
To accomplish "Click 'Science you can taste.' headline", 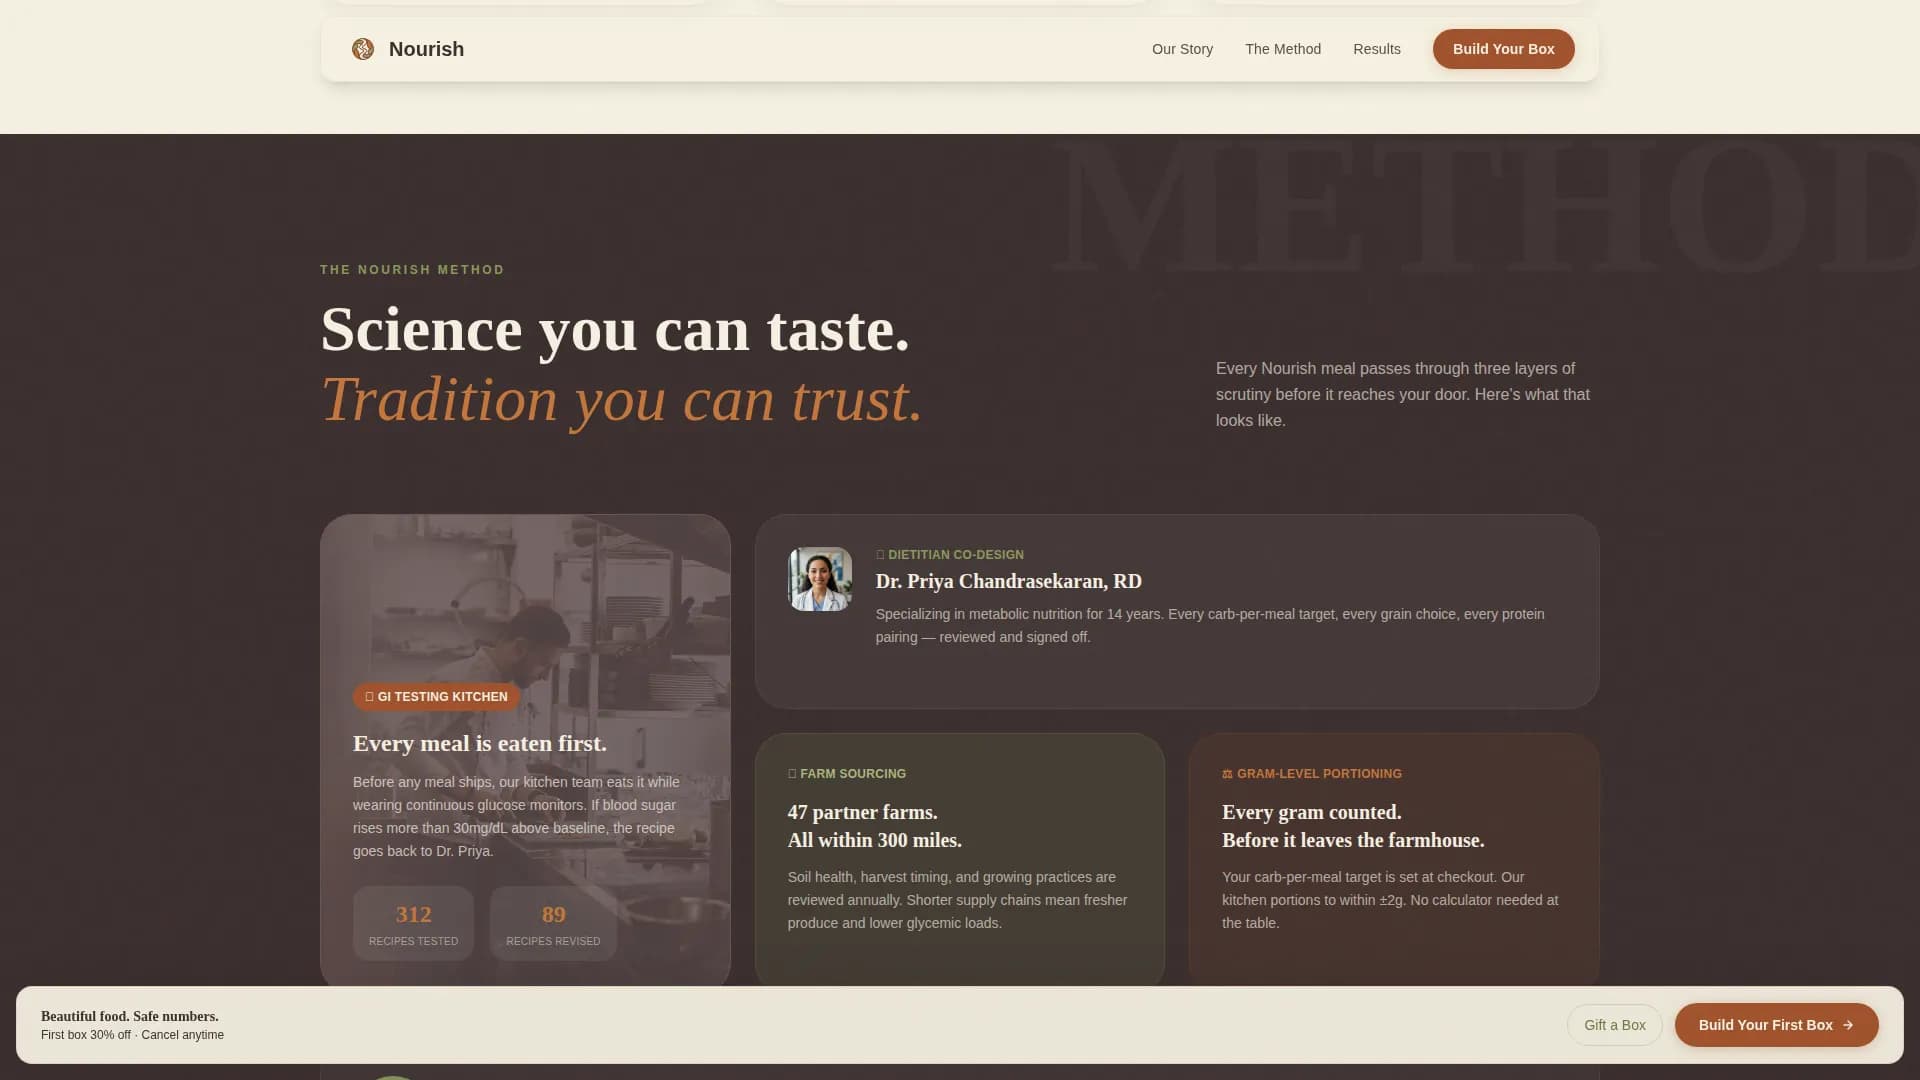I will click(x=615, y=330).
